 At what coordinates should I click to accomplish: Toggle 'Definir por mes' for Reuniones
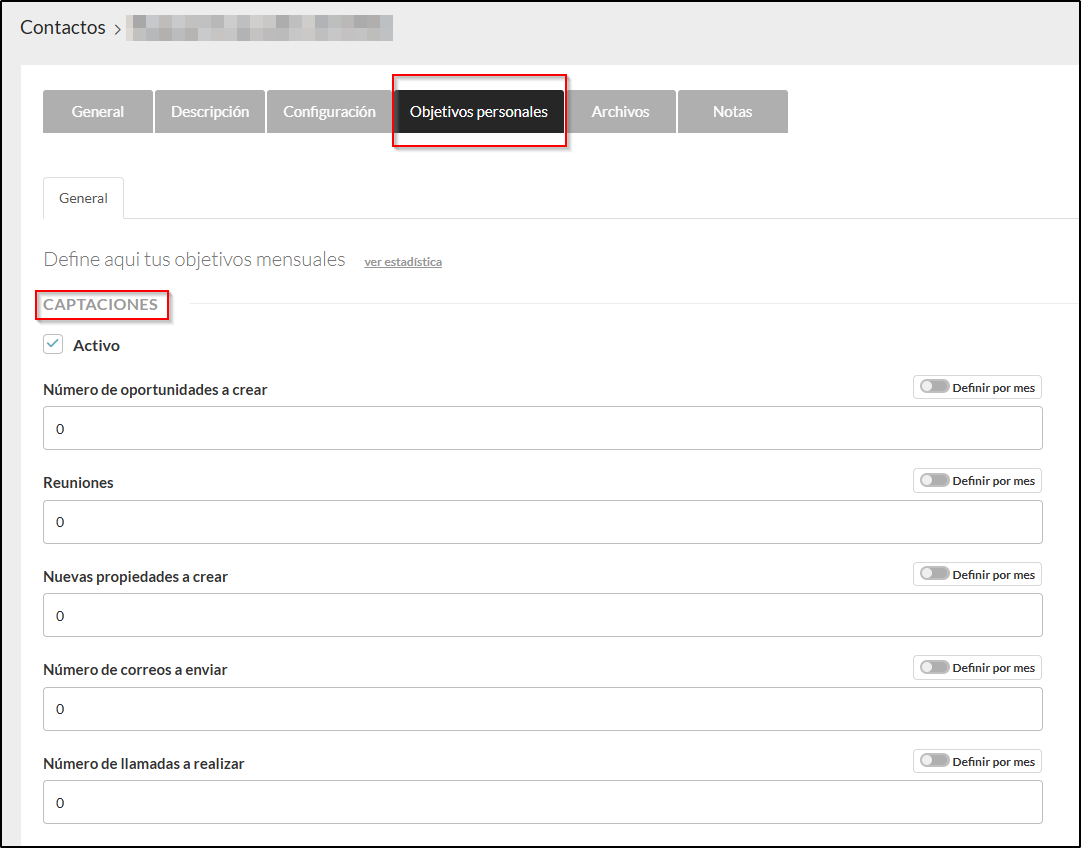point(935,481)
